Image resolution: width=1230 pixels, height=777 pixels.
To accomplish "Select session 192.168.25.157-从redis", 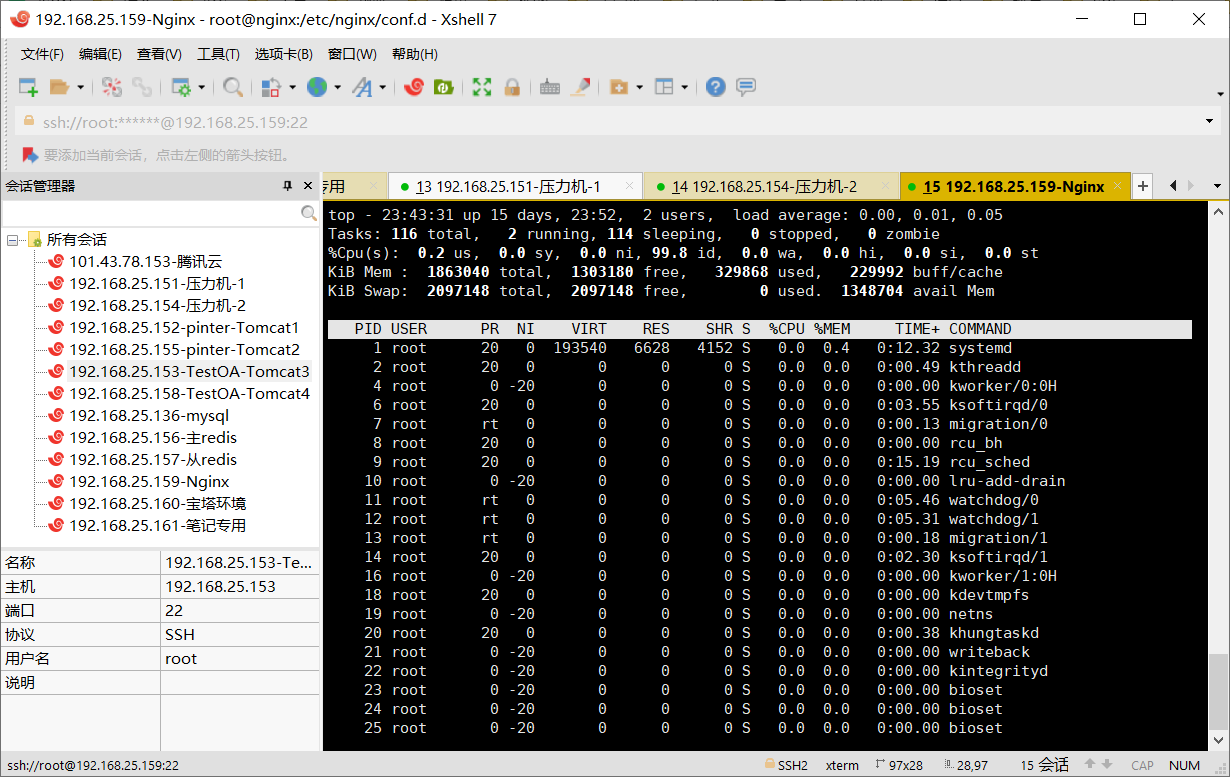I will click(x=153, y=460).
